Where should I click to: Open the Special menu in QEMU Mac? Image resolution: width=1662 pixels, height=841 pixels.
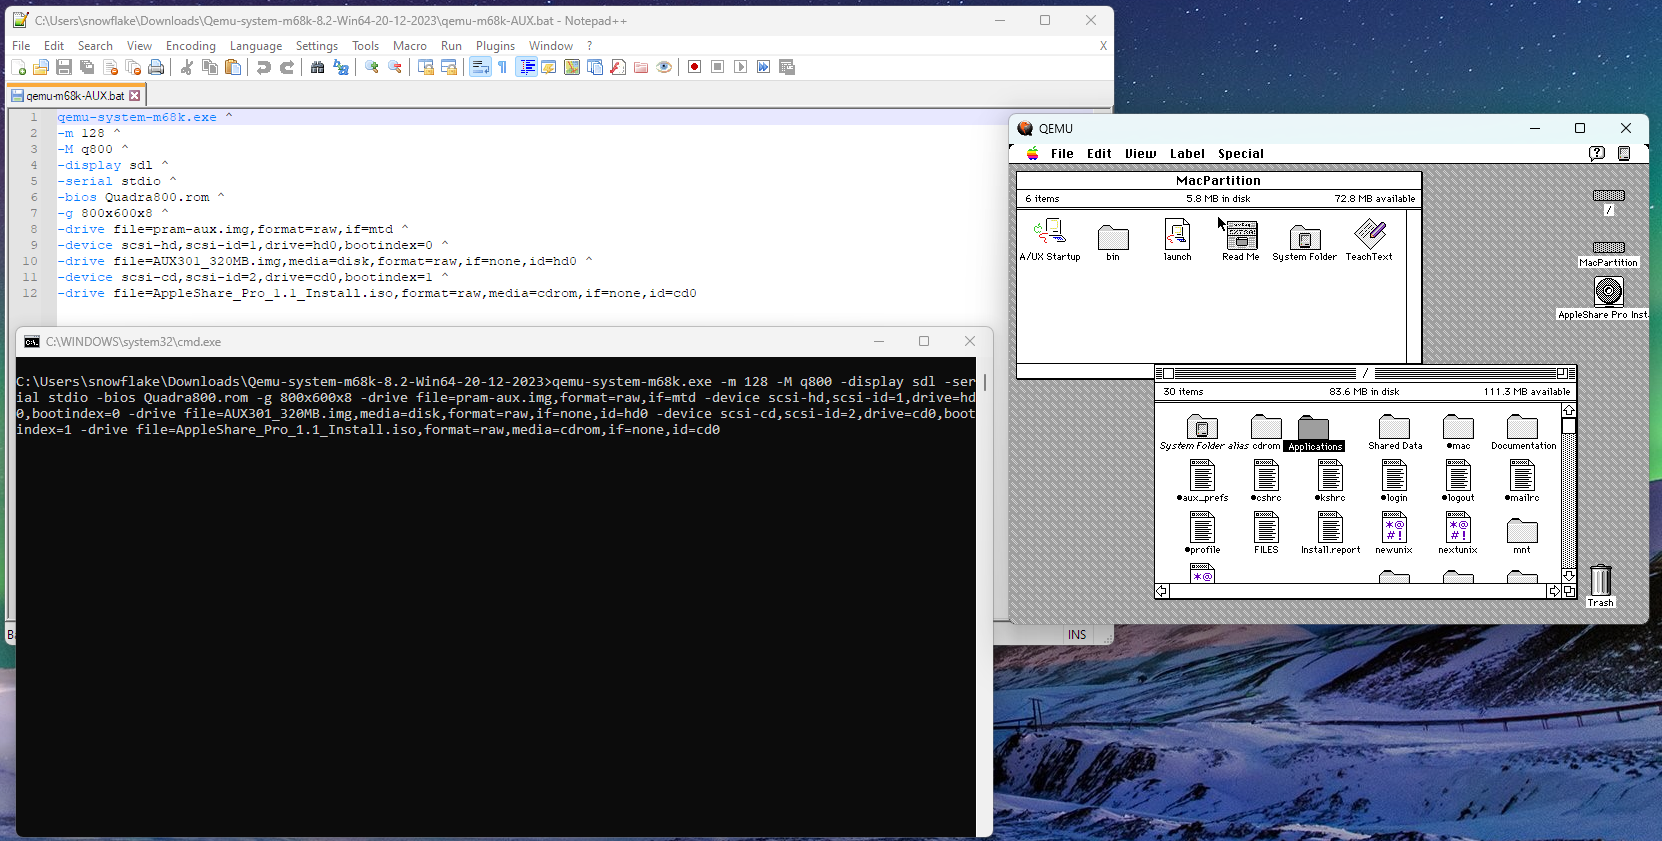point(1241,154)
